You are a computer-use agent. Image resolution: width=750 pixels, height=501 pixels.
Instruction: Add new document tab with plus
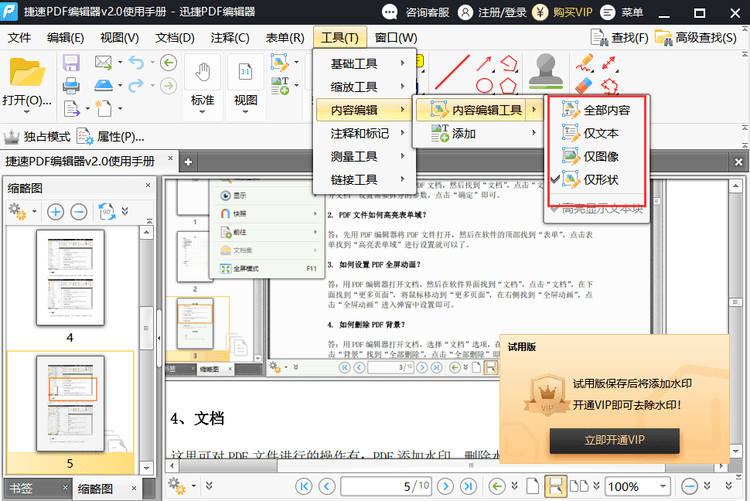click(188, 162)
